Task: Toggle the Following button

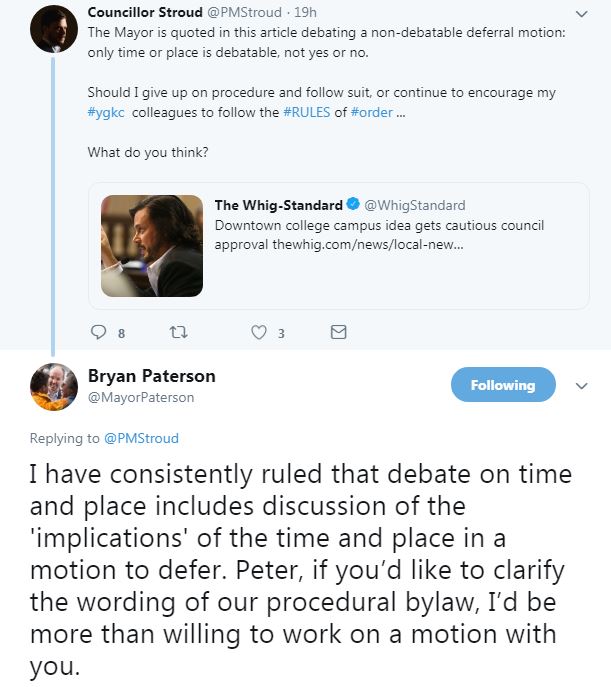Action: (502, 385)
